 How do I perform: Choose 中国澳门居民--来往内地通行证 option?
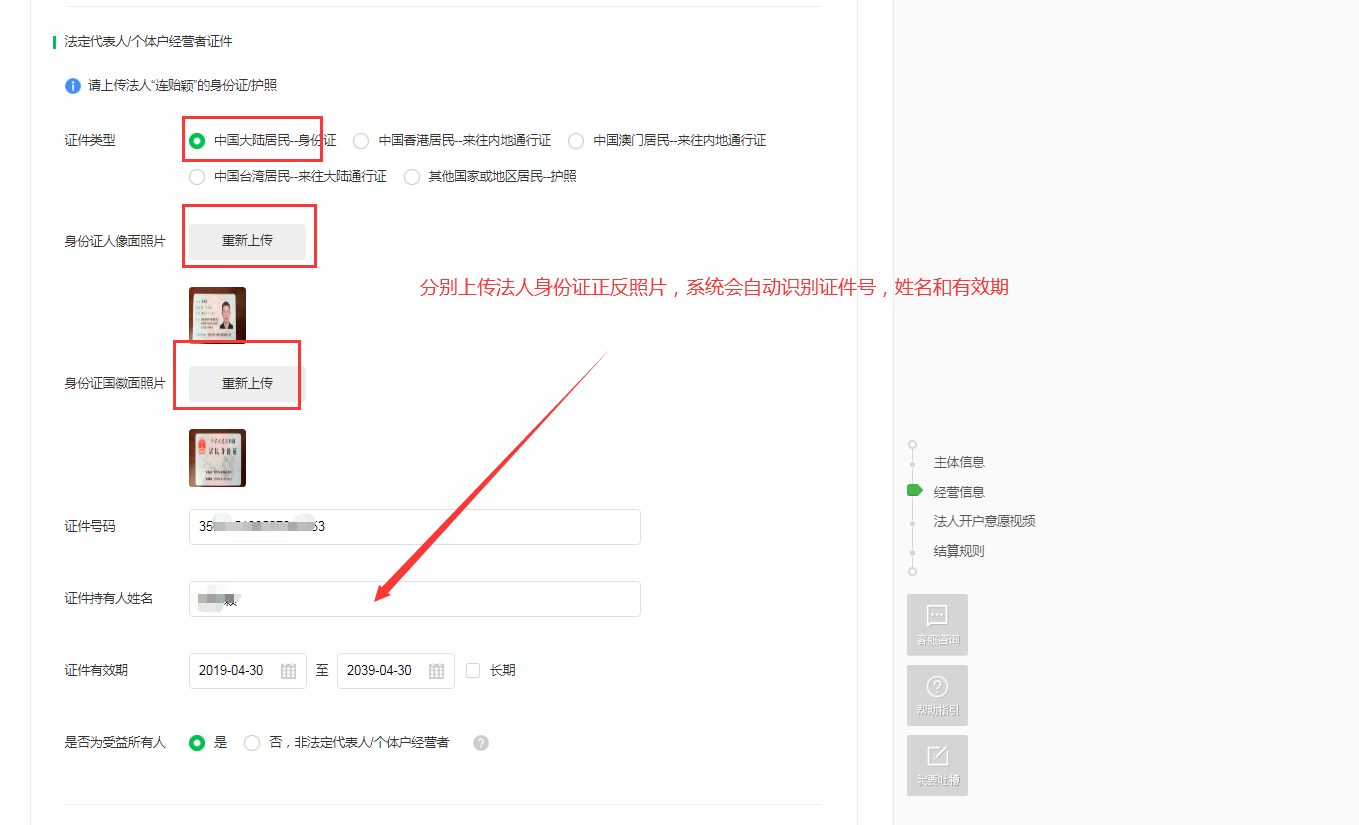(x=576, y=141)
